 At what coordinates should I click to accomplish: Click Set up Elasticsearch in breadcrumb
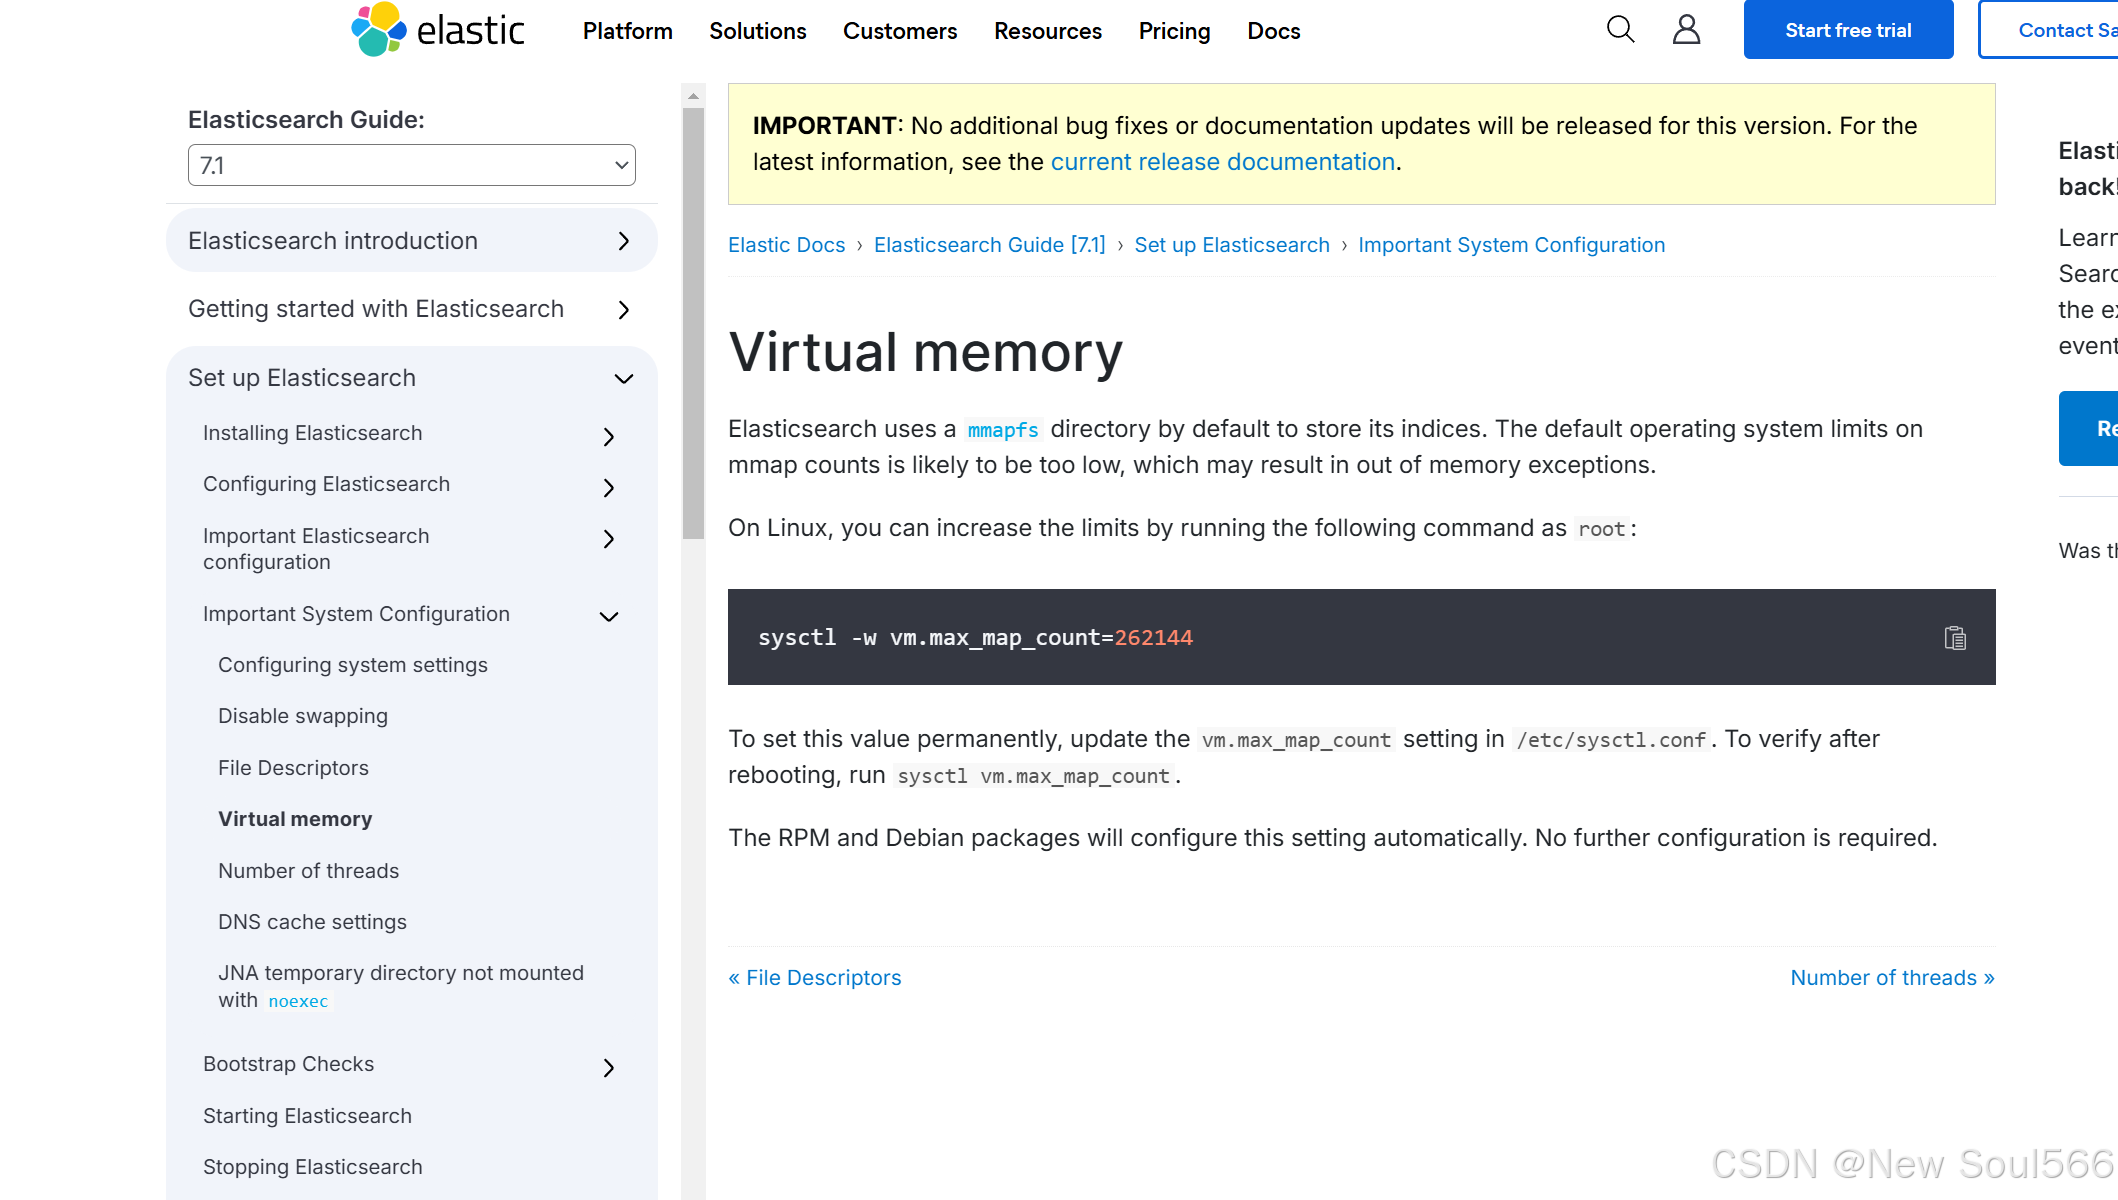pyautogui.click(x=1232, y=244)
